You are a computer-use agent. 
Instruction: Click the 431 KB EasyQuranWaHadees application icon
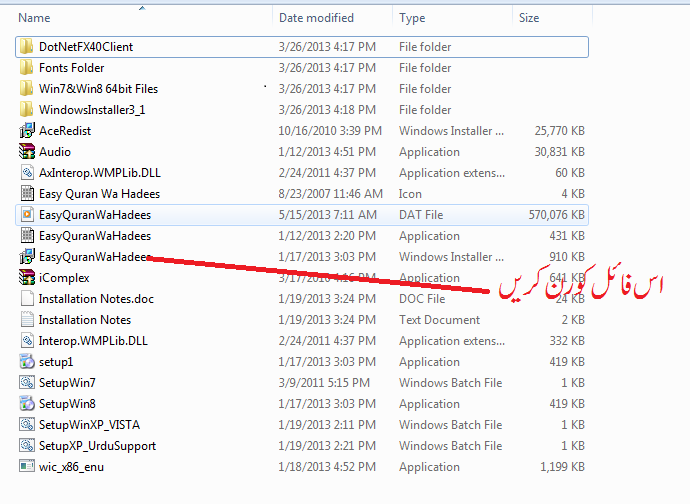pos(27,235)
